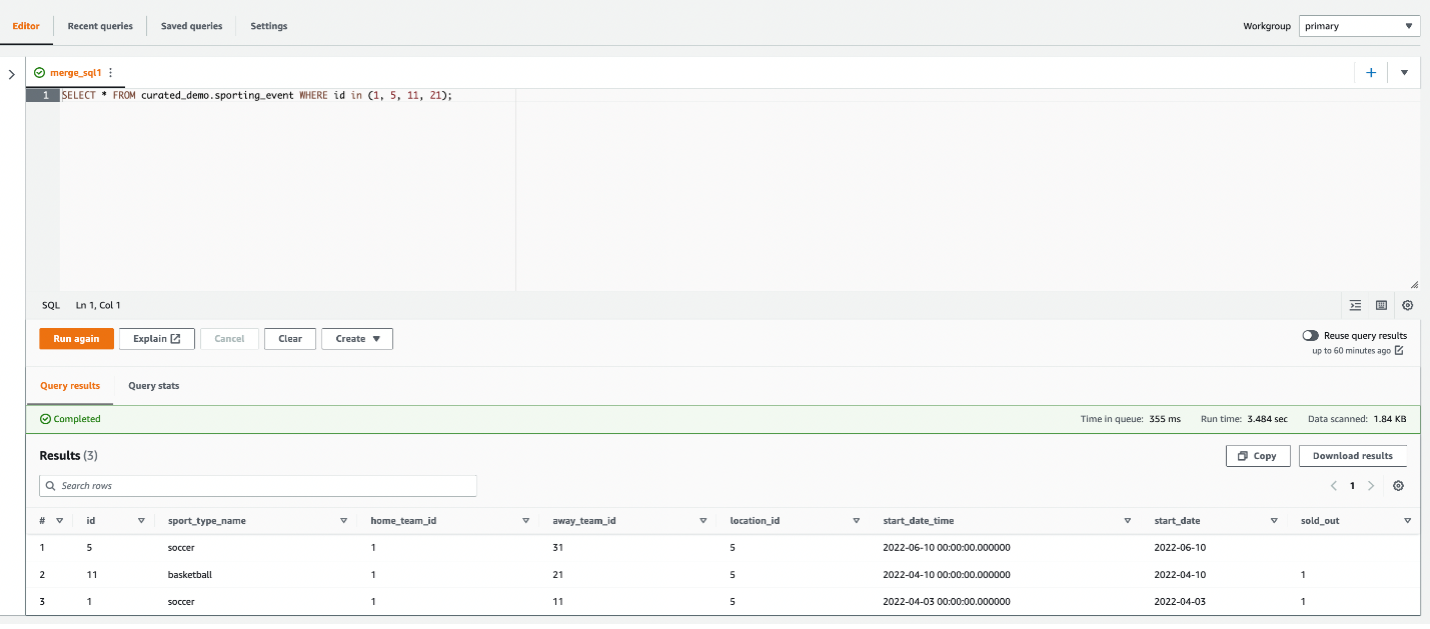Go to next results page arrow
The image size is (1430, 629).
pyautogui.click(x=1371, y=486)
